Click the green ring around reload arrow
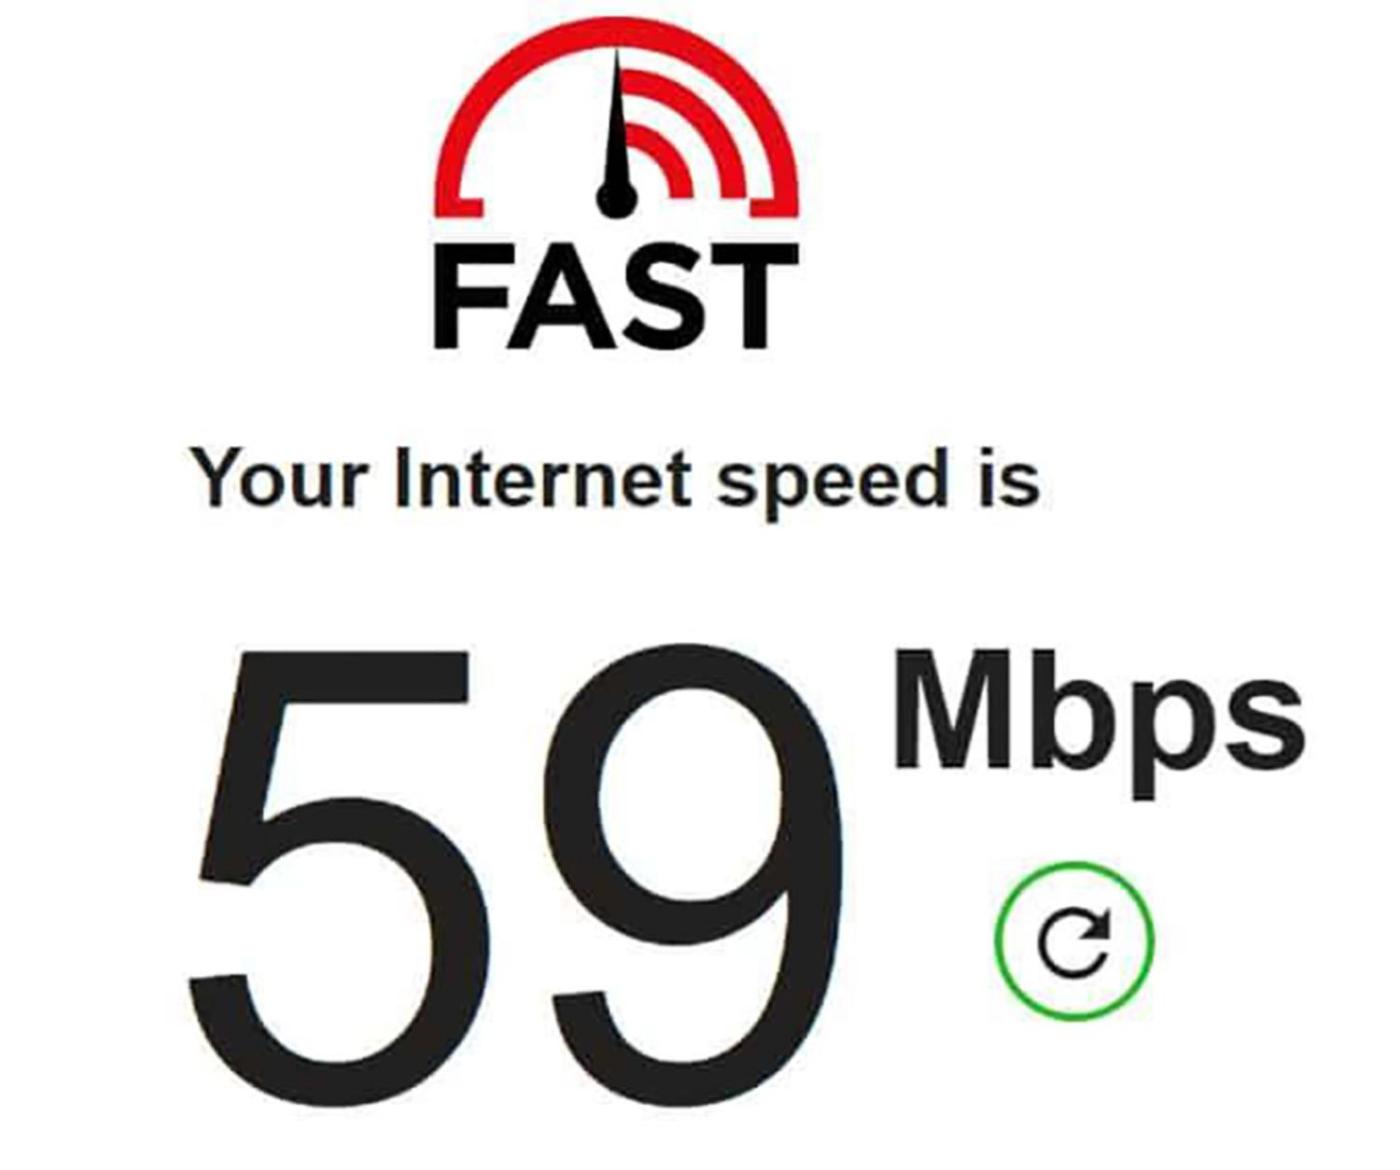 coord(1074,941)
